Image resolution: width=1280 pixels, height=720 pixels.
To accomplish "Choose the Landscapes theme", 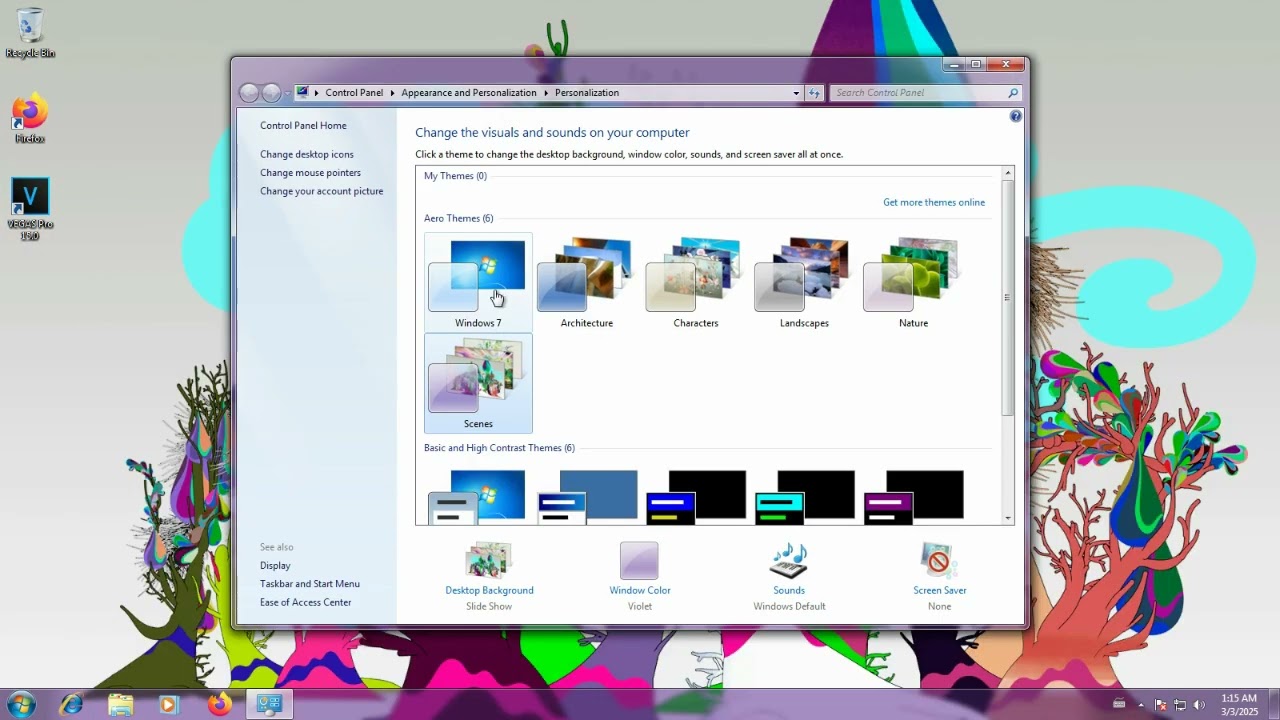I will click(804, 282).
